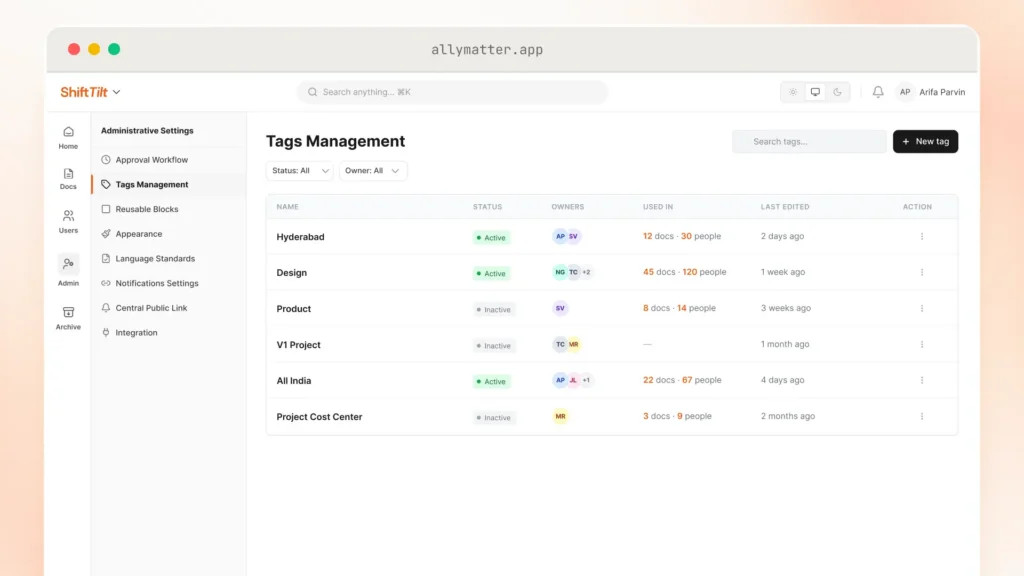Click the allymatter.app address text
The height and width of the screenshot is (576, 1024).
(x=487, y=50)
